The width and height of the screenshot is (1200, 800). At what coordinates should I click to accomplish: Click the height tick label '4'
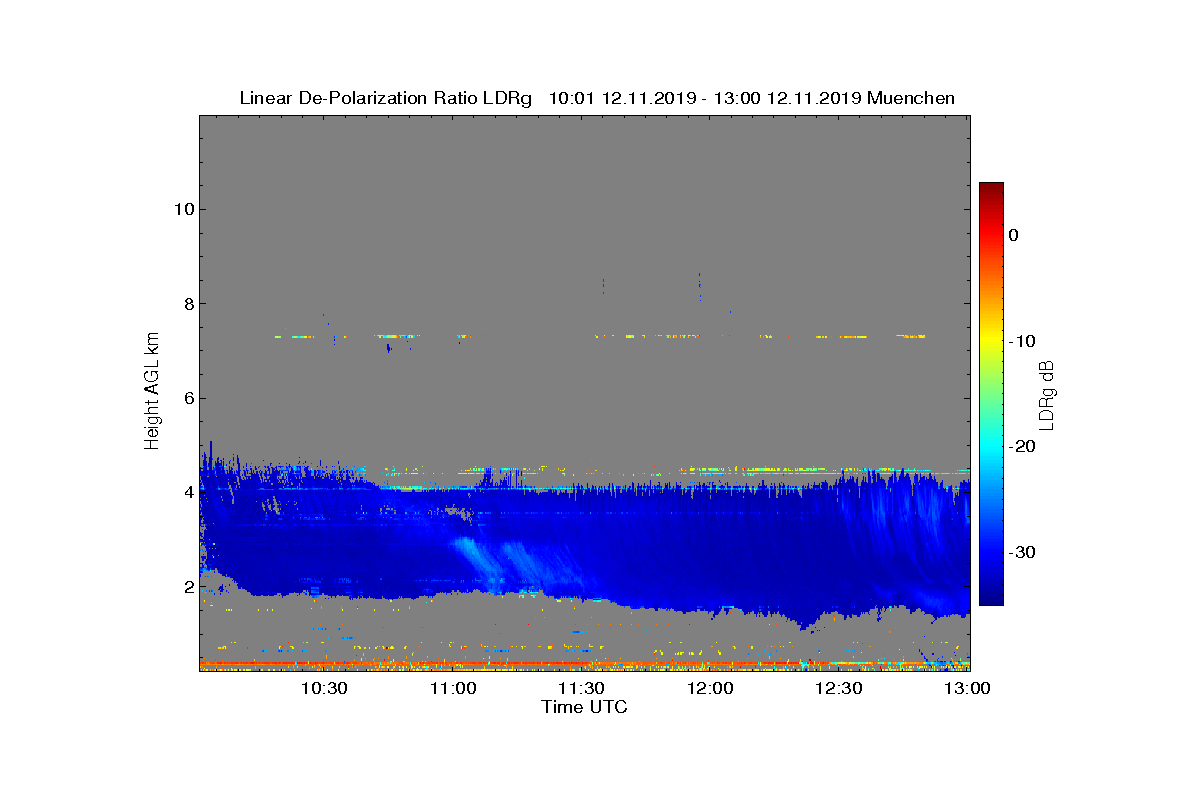pos(187,493)
